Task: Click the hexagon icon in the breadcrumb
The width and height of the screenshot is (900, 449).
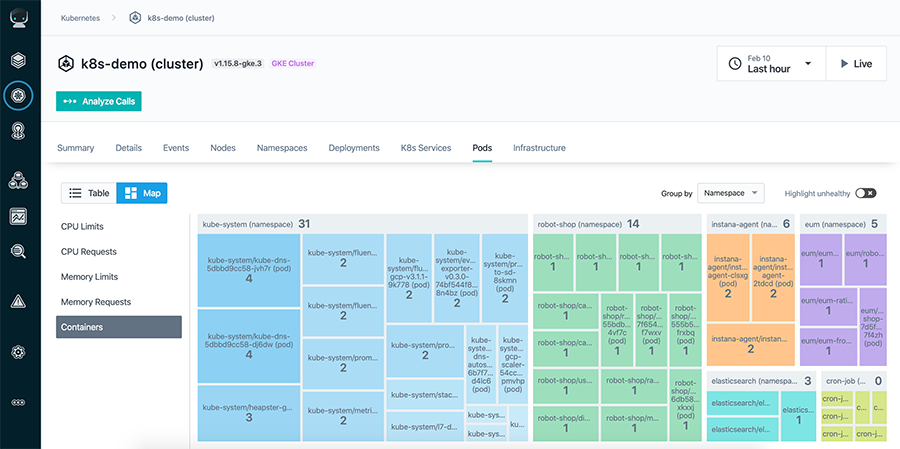Action: (135, 18)
